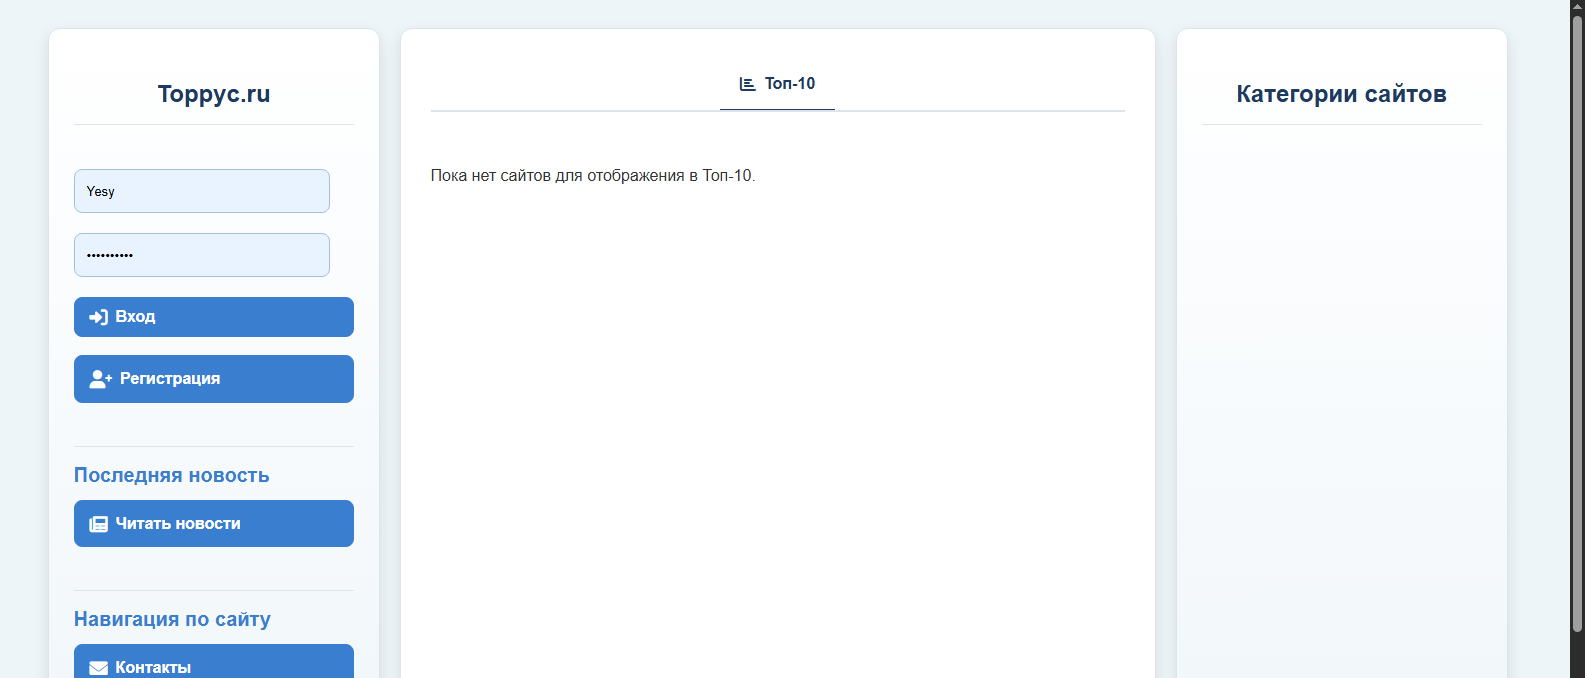Screen dimensions: 1585x678
Task: Open Читать новости to read news
Action: tap(213, 524)
